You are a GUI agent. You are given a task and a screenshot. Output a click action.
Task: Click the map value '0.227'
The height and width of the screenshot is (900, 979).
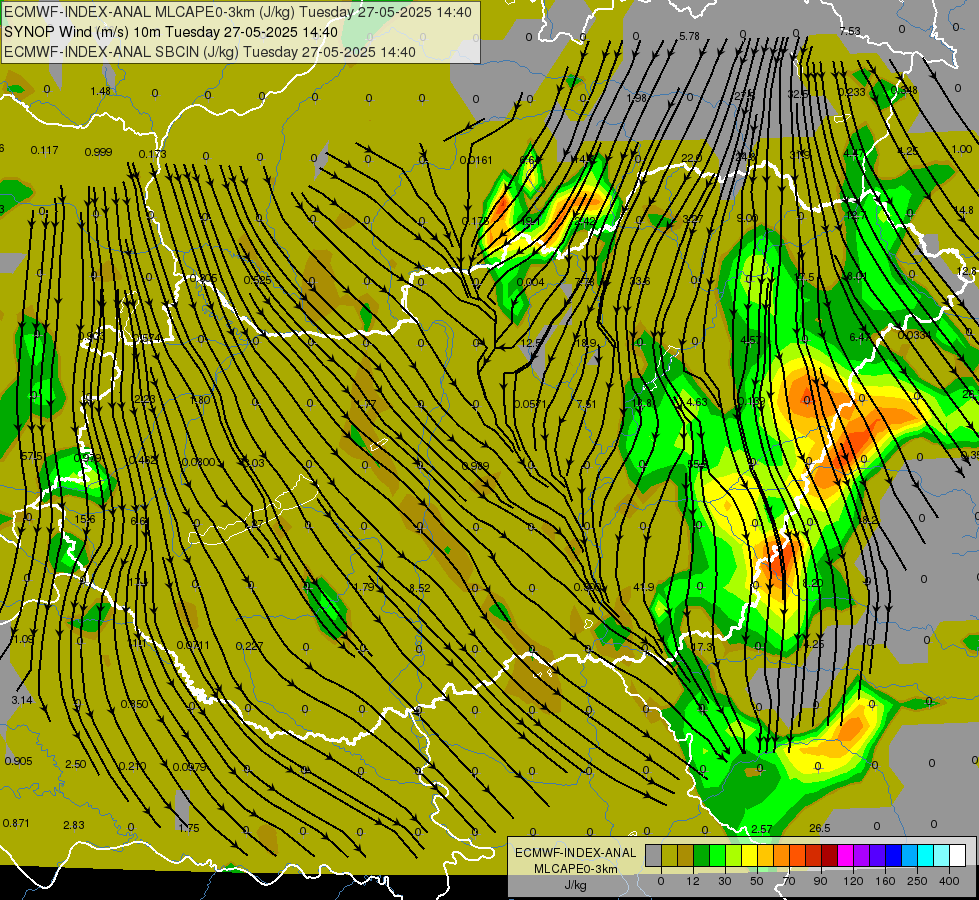(x=249, y=646)
